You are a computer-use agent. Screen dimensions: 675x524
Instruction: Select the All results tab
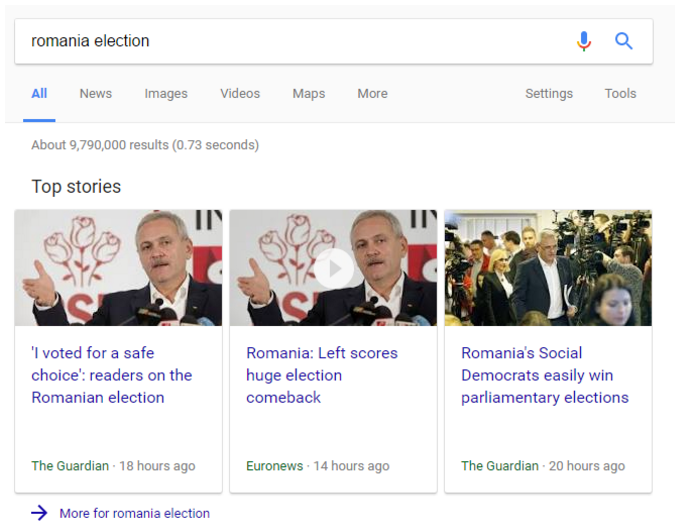click(x=39, y=93)
